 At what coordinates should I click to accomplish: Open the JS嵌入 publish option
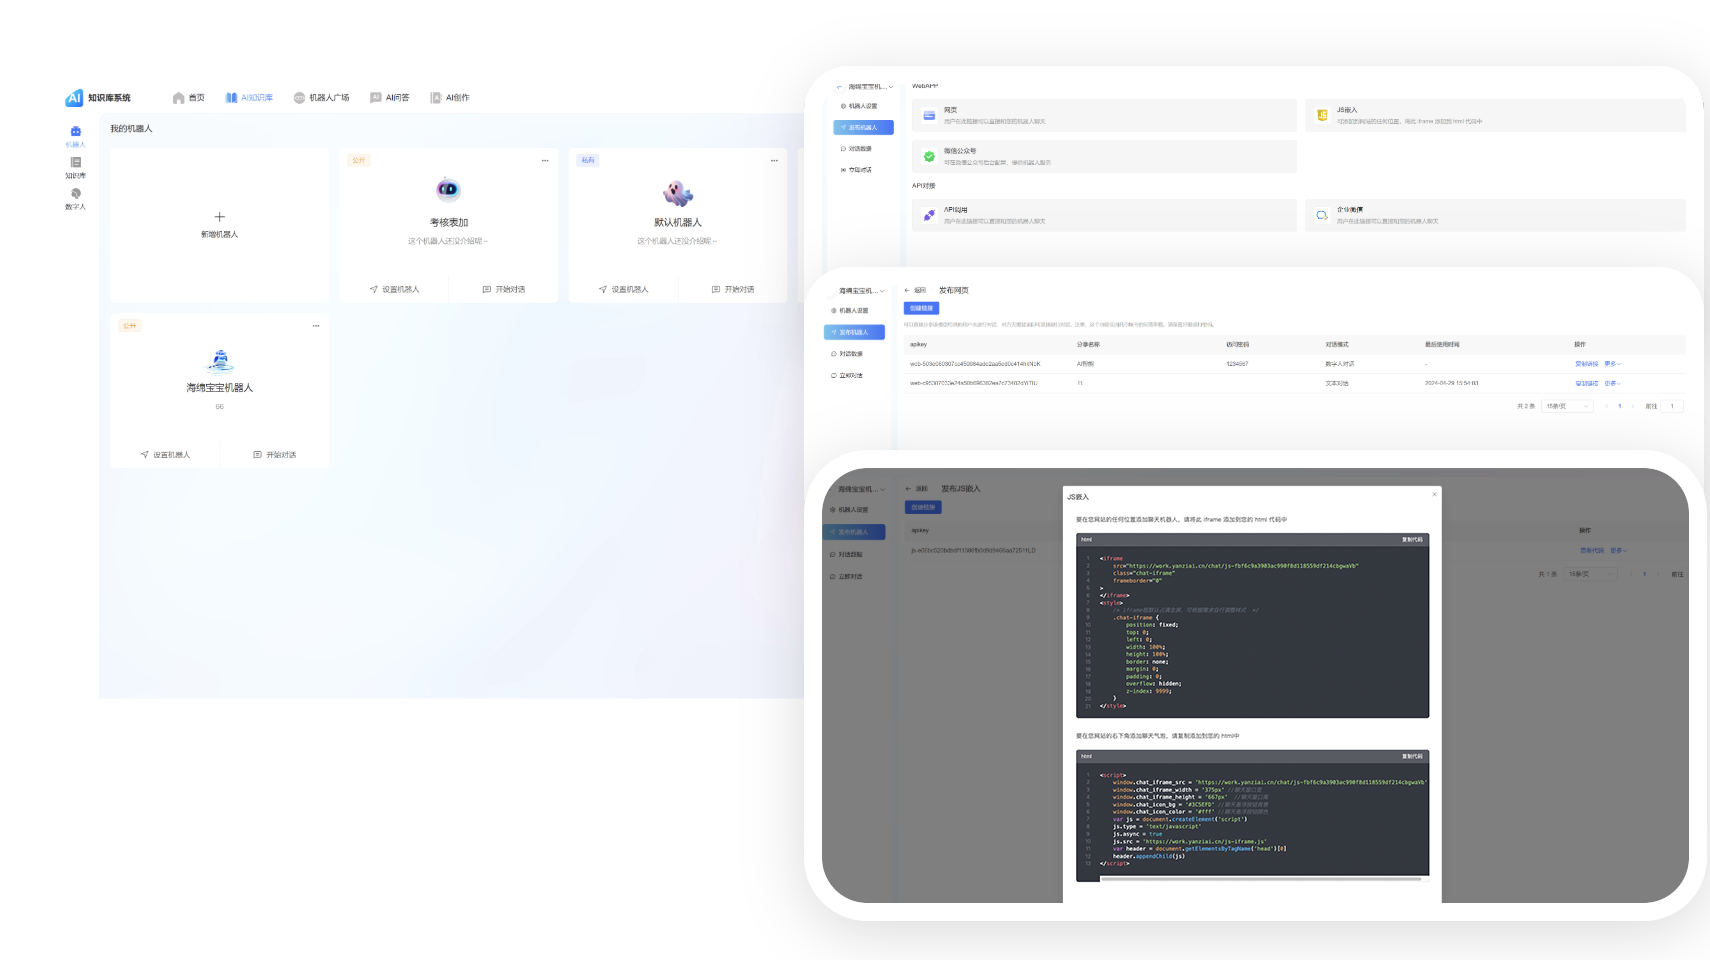(1495, 115)
